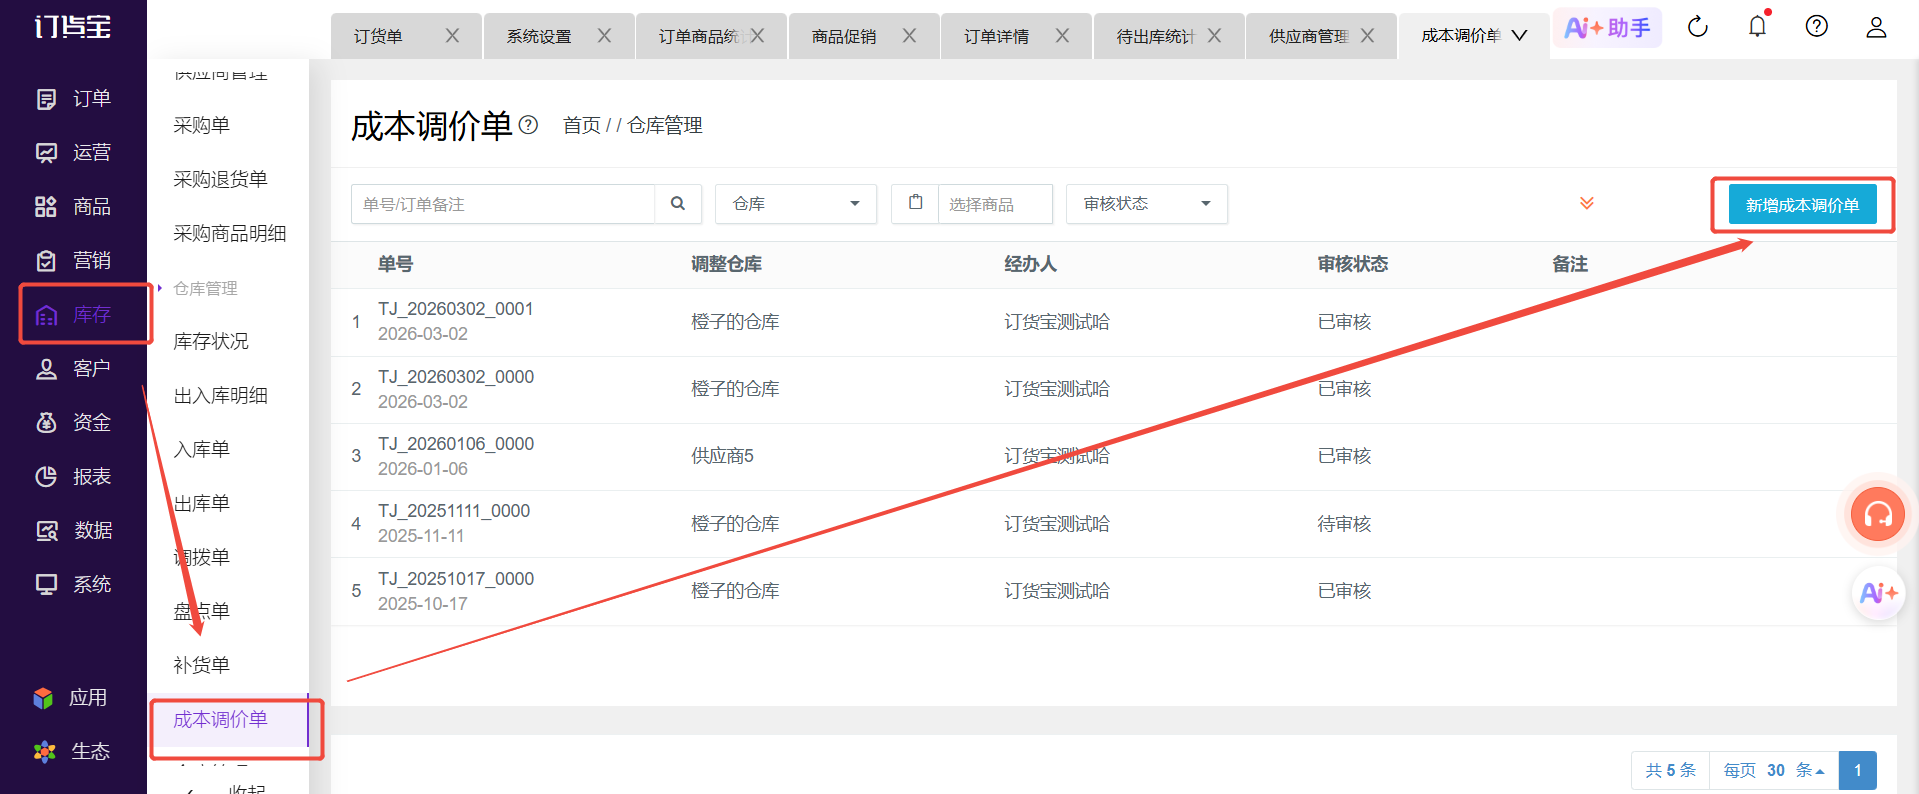Image resolution: width=1919 pixels, height=794 pixels.
Task: Open the 应用 cube icon
Action: 43,698
